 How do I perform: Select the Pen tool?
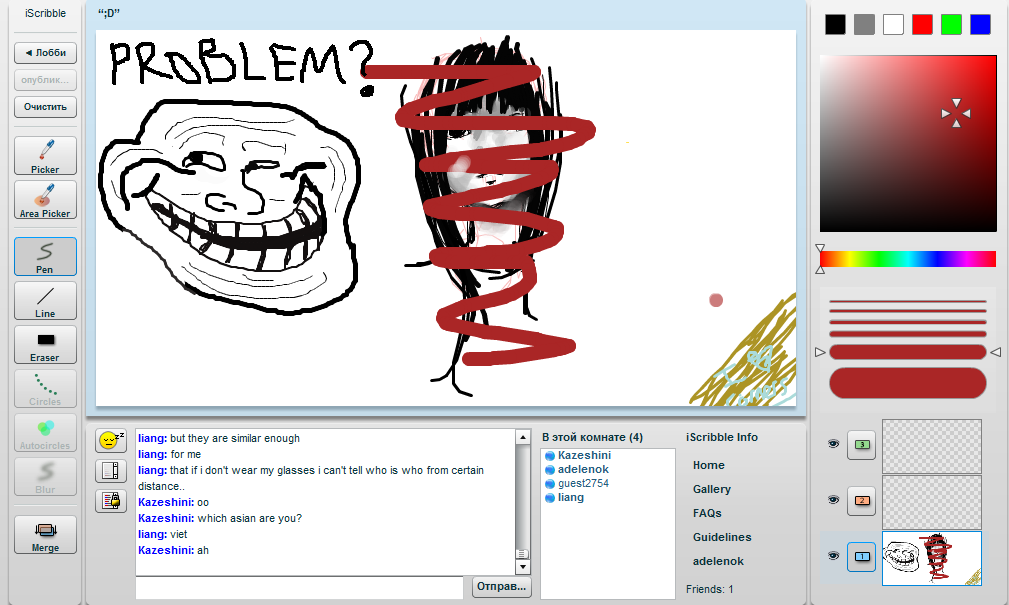point(45,256)
